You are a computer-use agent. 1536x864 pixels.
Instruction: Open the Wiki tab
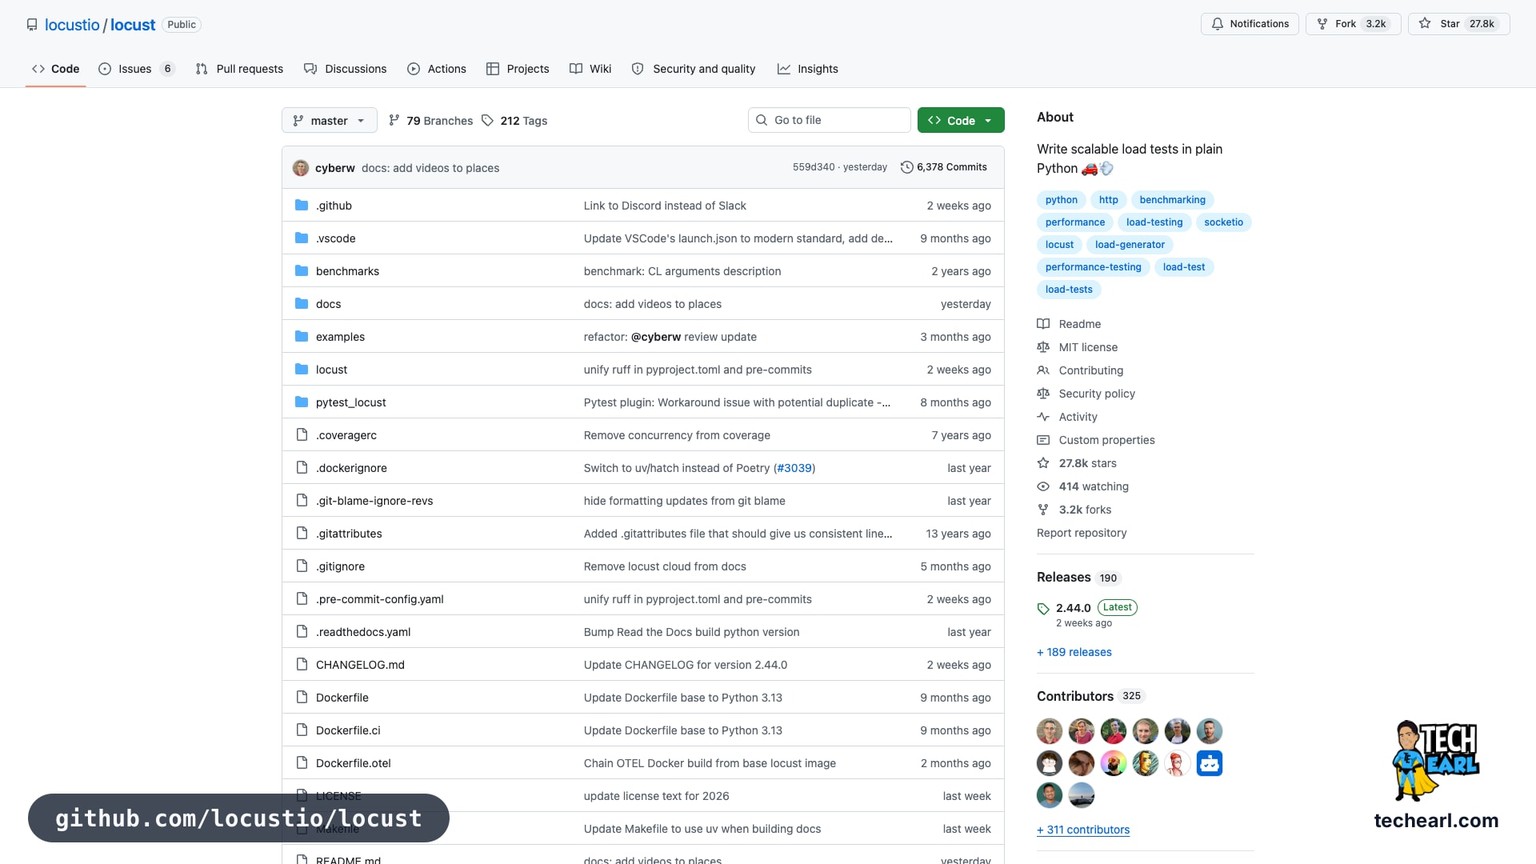(x=591, y=69)
